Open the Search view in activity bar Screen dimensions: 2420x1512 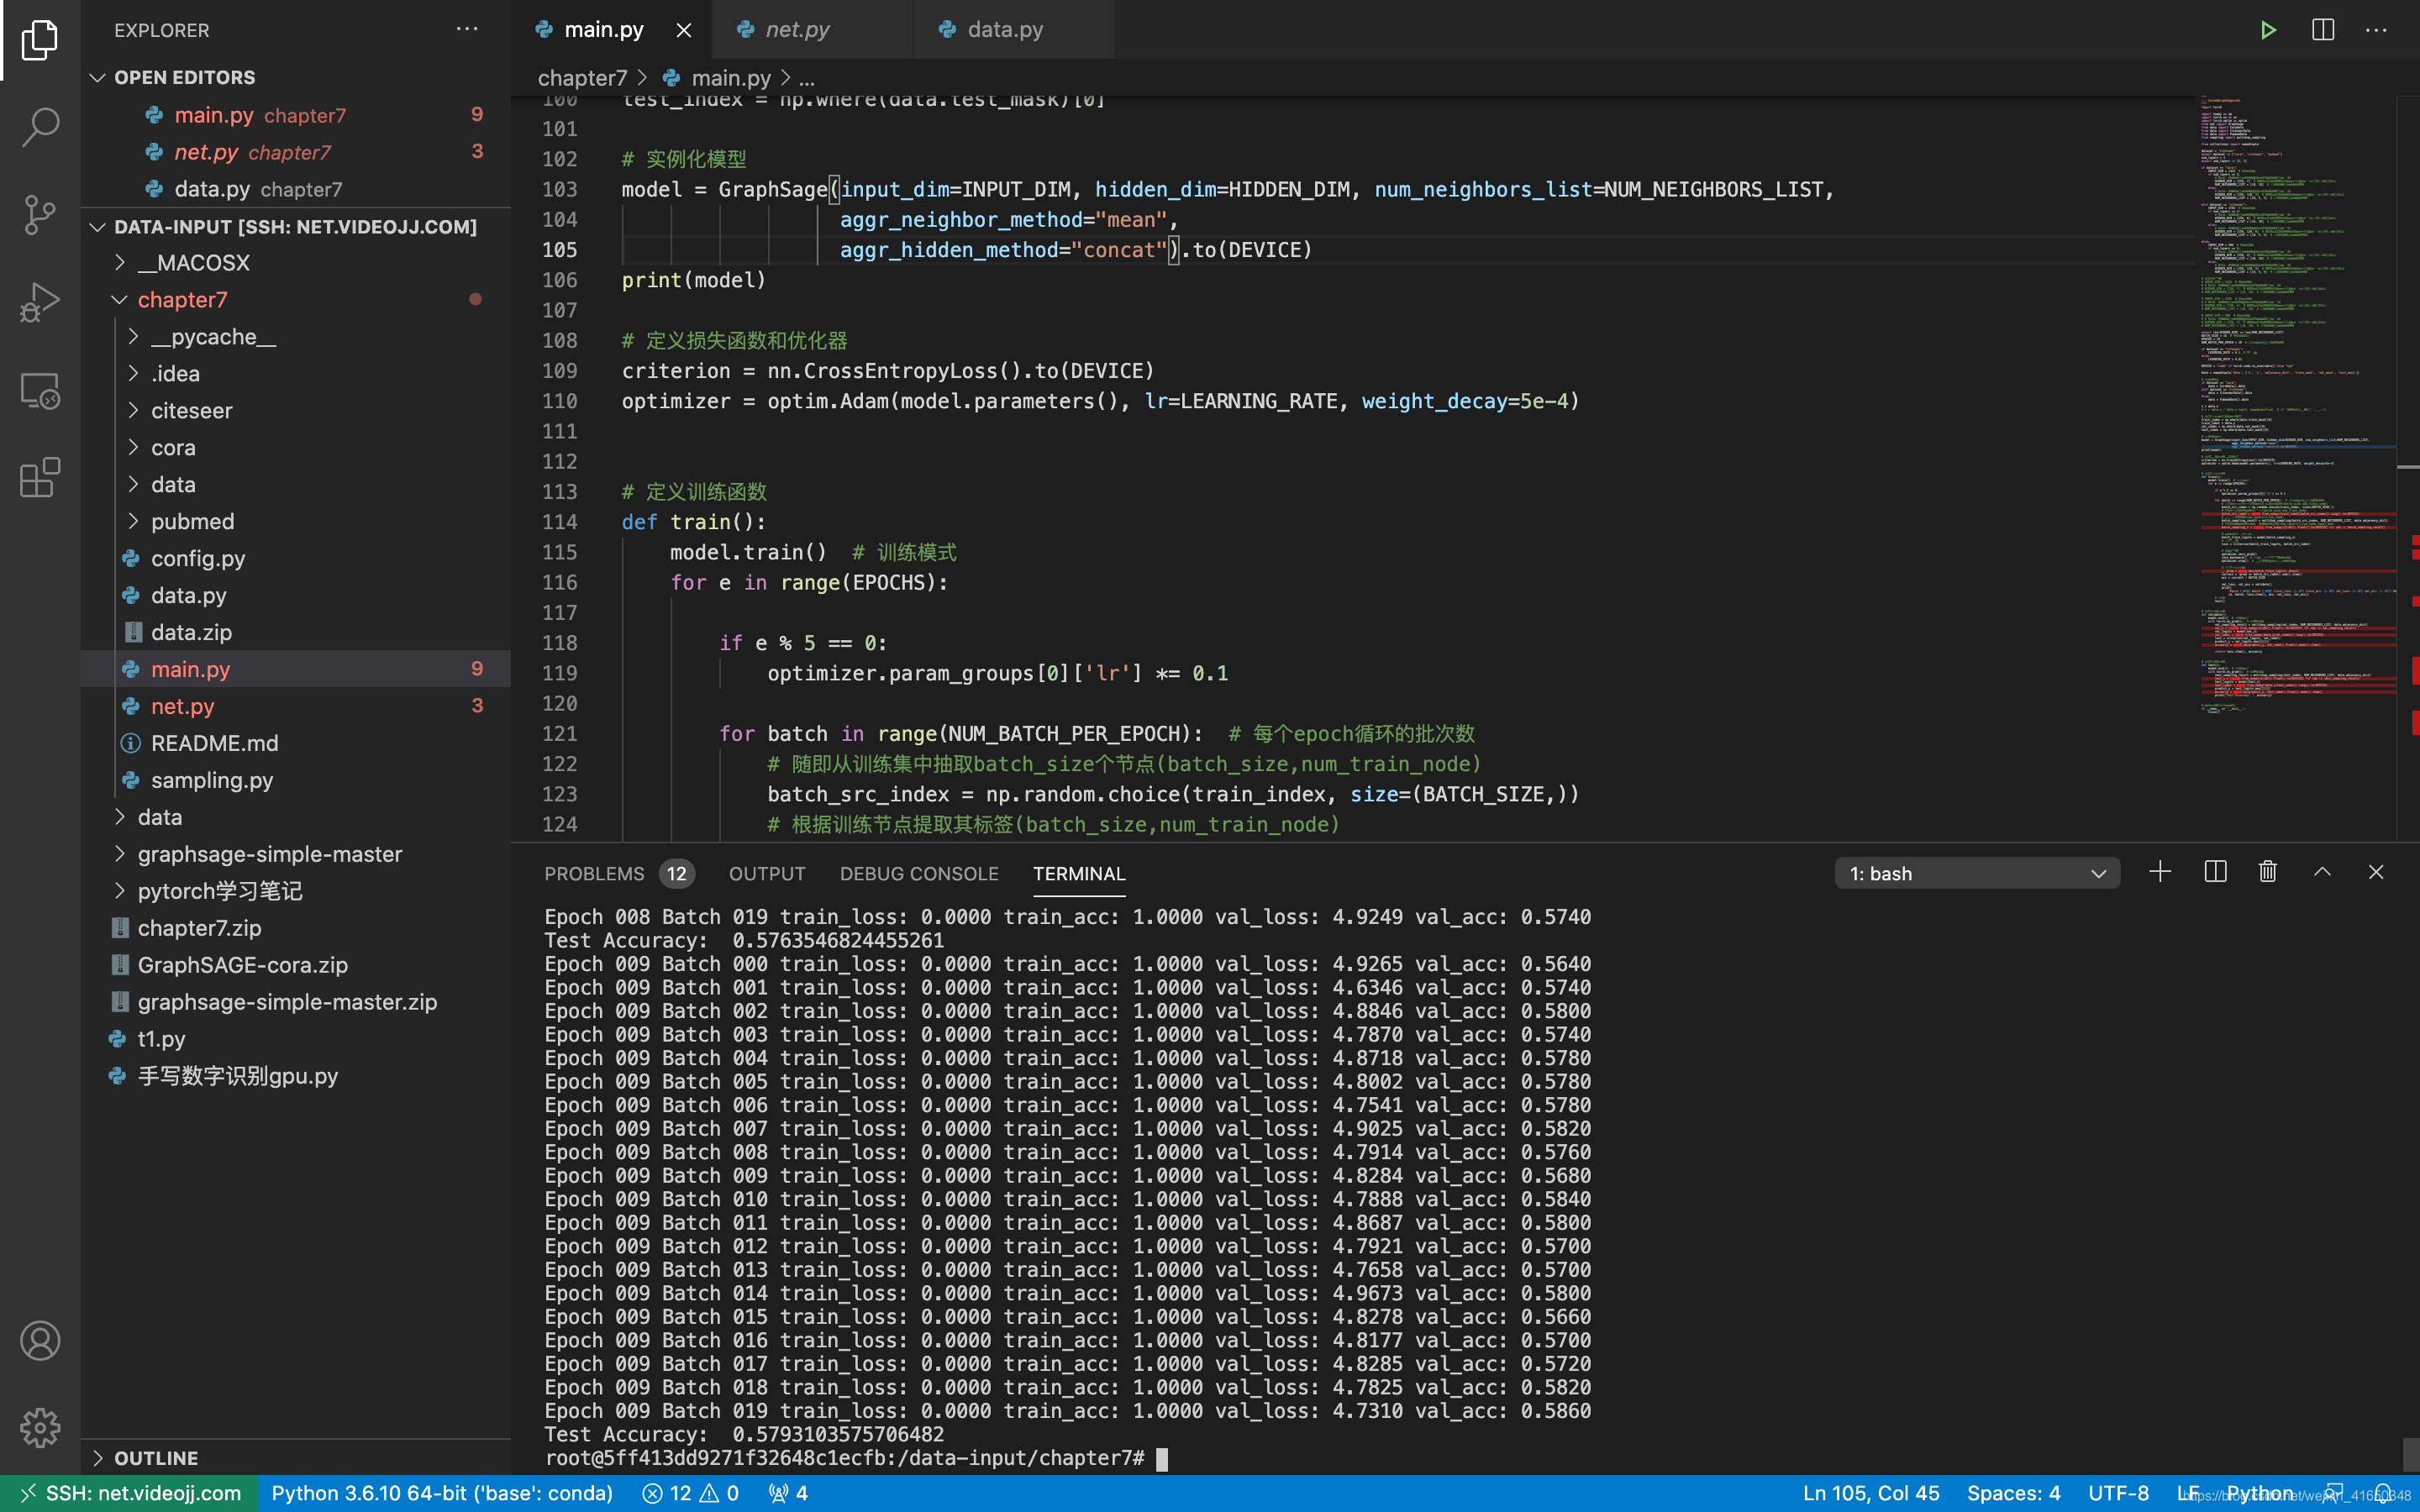click(x=40, y=127)
